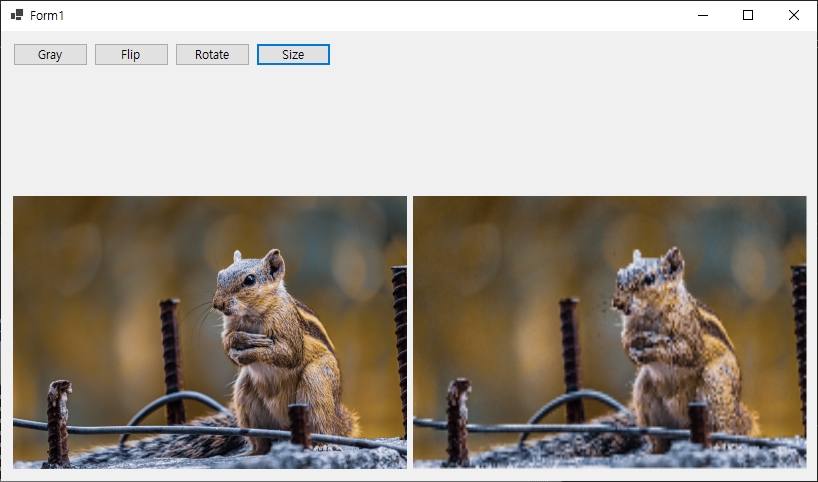This screenshot has width=818, height=482.
Task: Select the Rotate button
Action: tap(212, 54)
